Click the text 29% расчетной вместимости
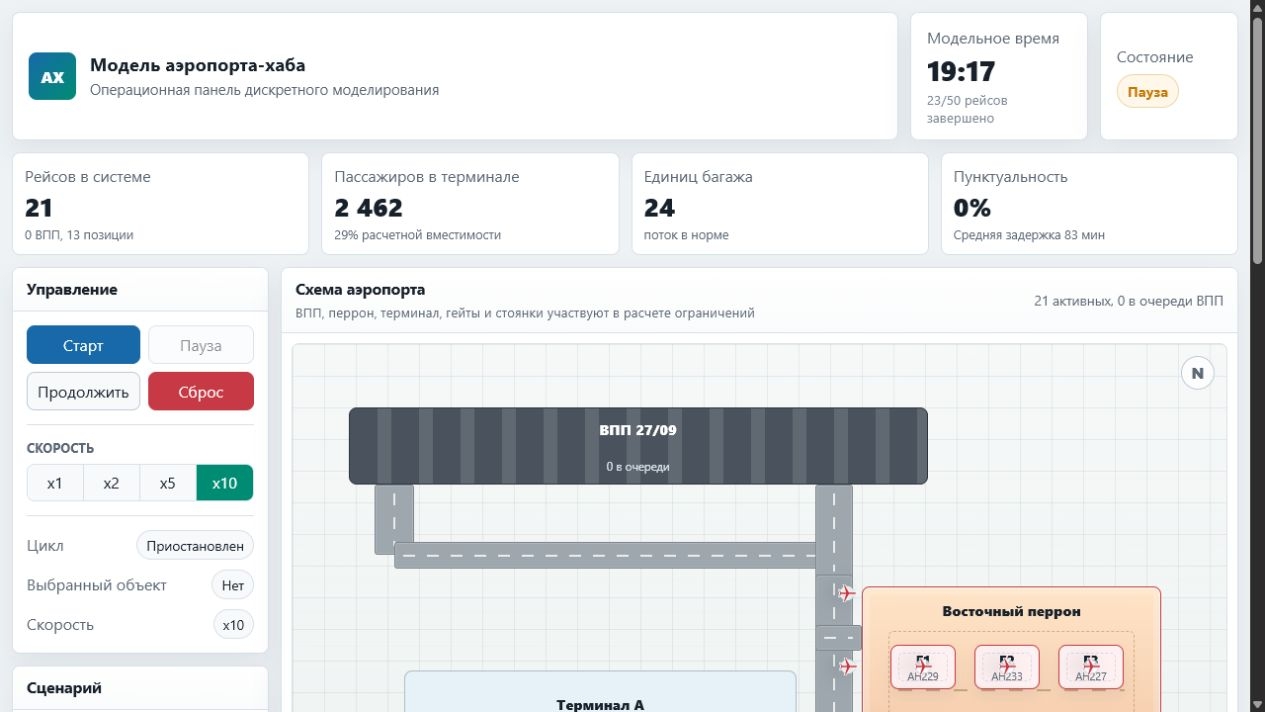 coord(418,235)
